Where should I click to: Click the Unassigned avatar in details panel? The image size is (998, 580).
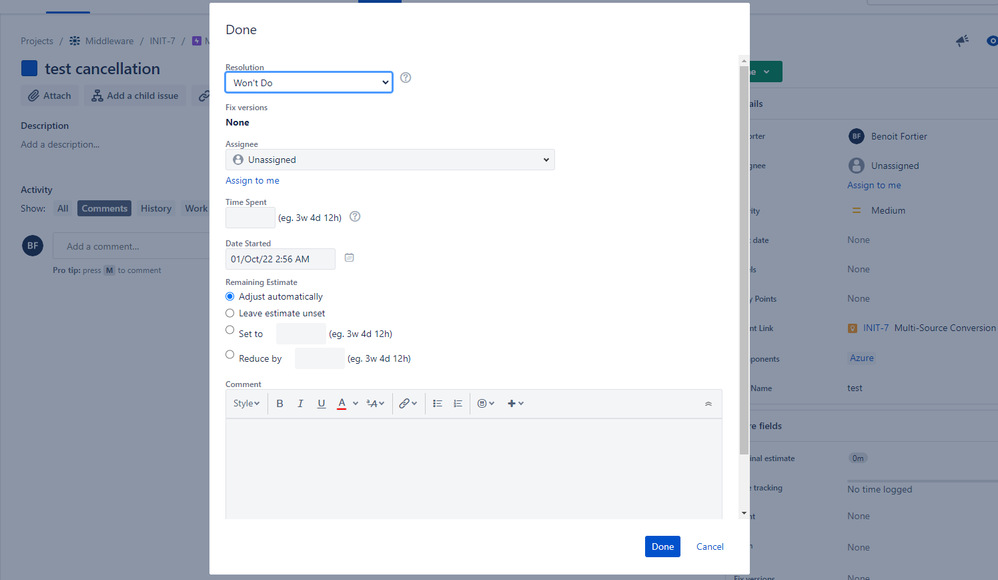(856, 166)
